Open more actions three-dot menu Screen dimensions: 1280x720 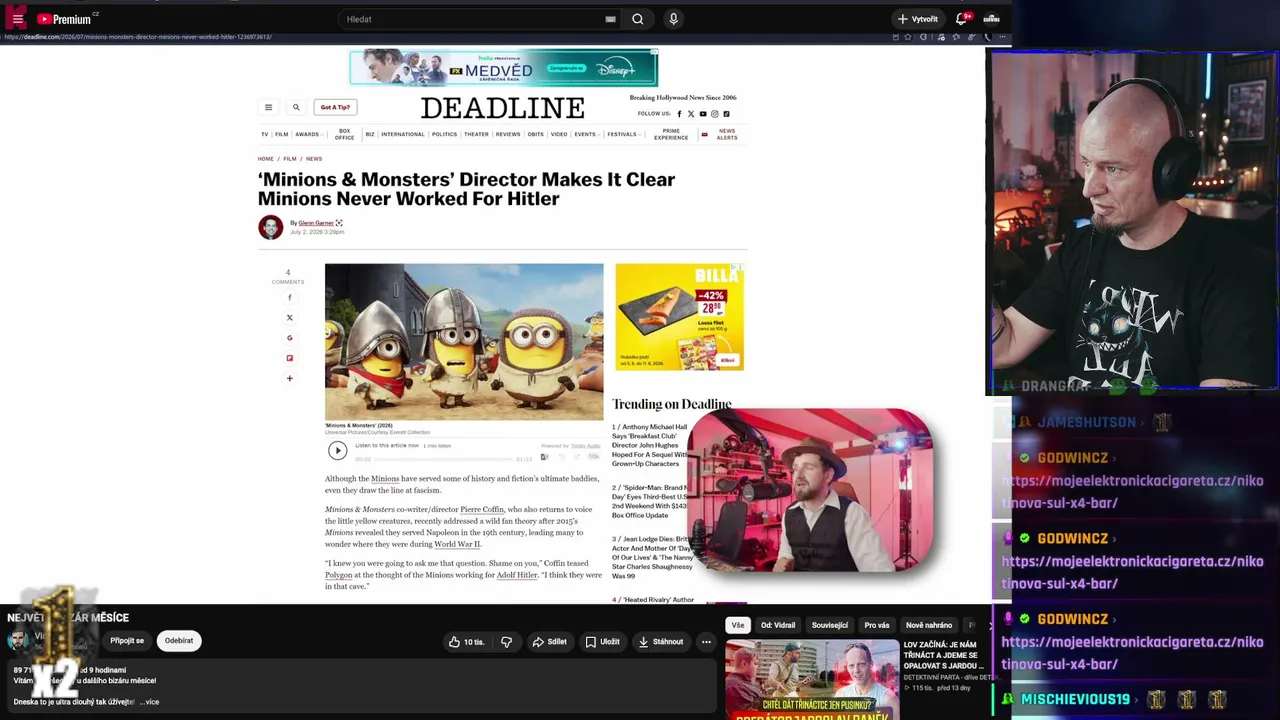coord(706,642)
